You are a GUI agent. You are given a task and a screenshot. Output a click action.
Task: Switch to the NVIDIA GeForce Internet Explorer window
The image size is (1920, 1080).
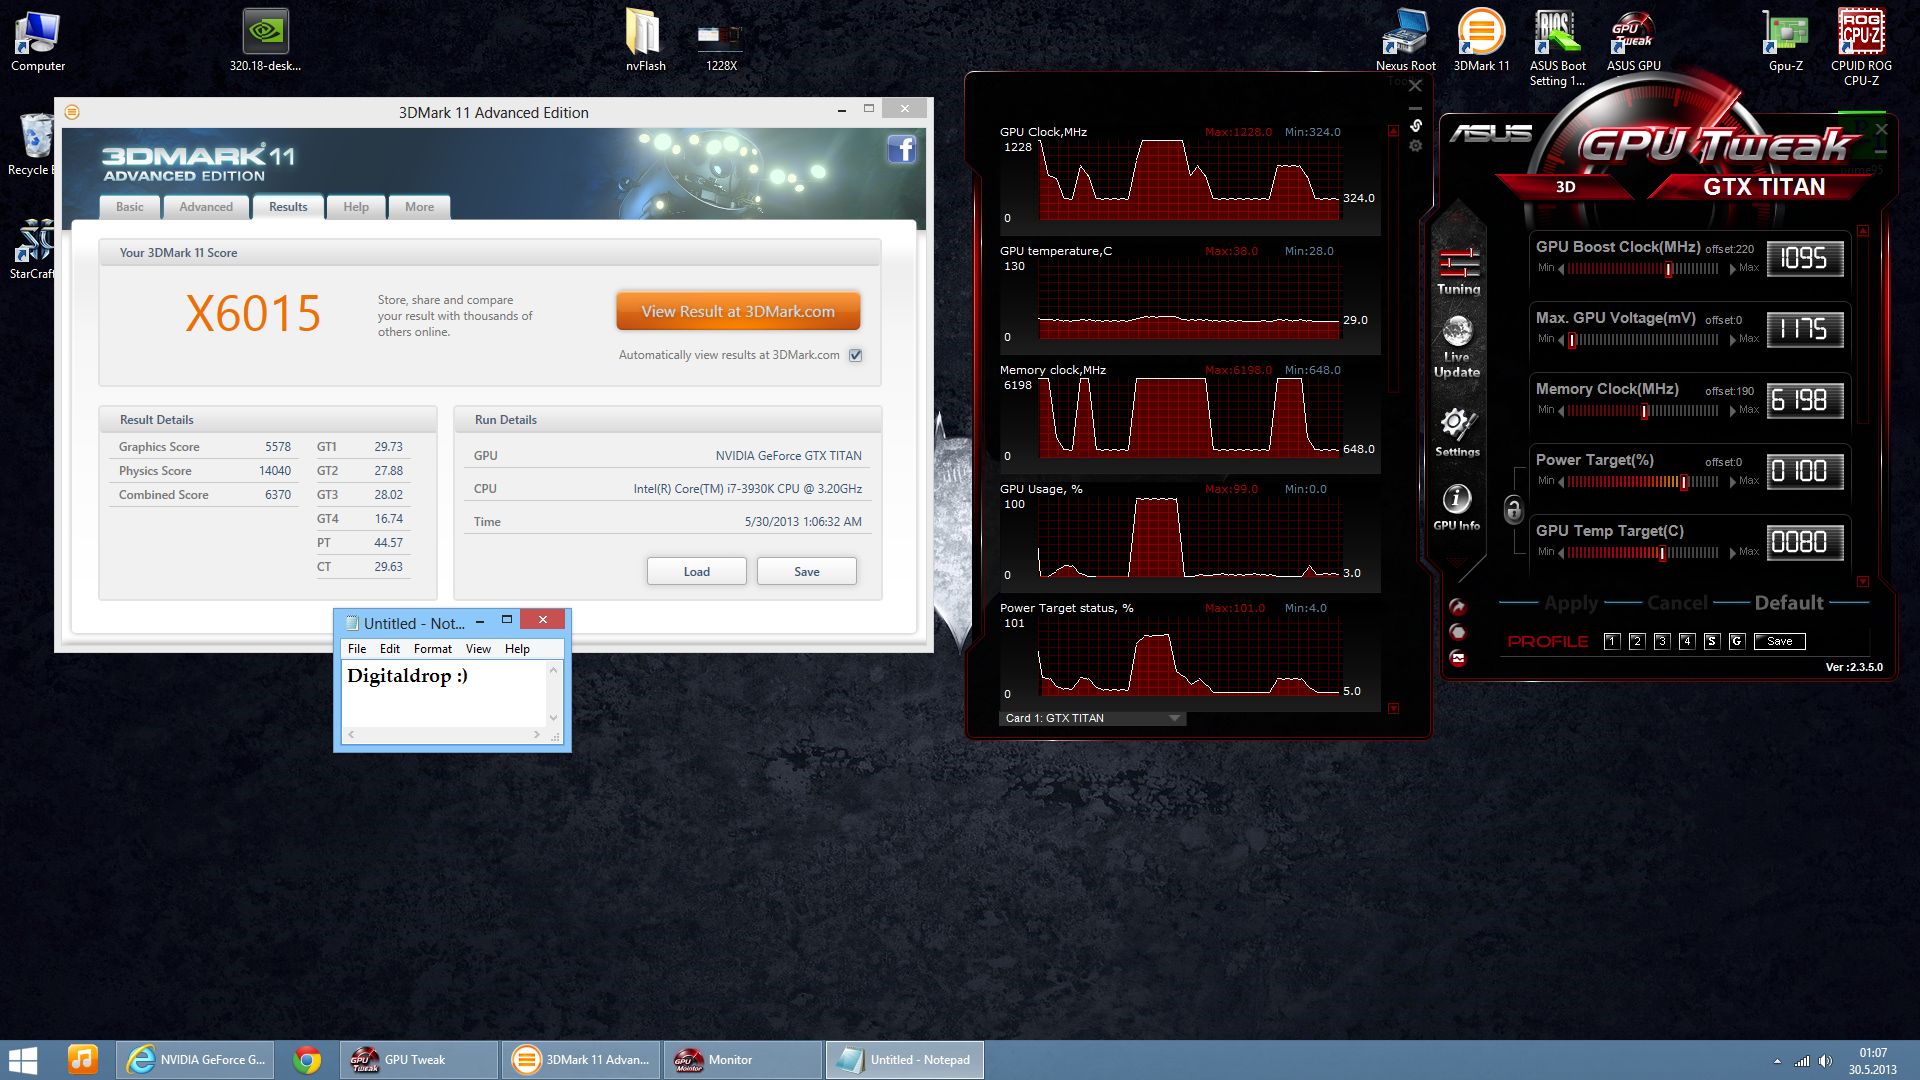197,1060
